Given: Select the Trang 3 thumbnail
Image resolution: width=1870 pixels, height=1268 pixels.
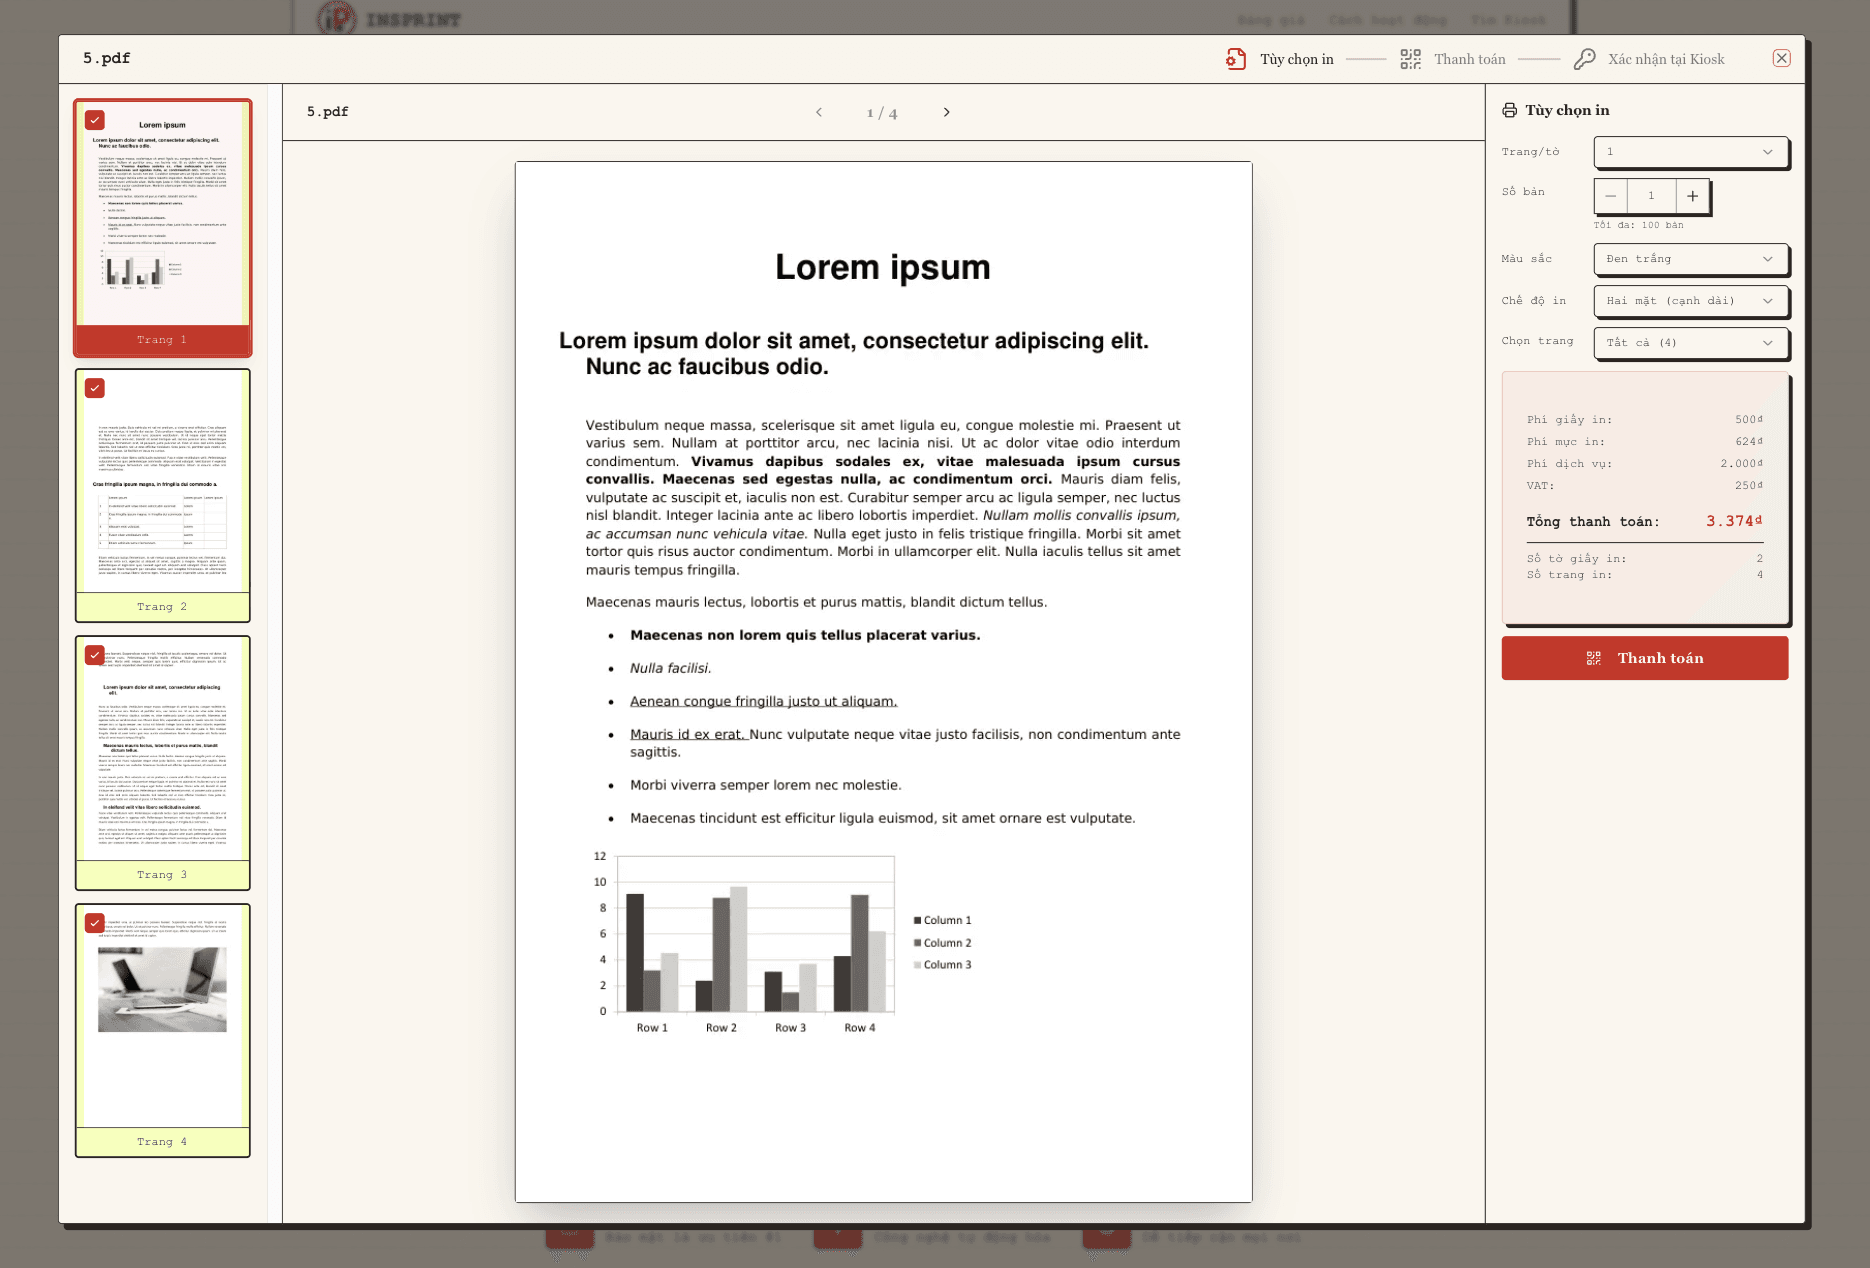Looking at the screenshot, I should 163,763.
